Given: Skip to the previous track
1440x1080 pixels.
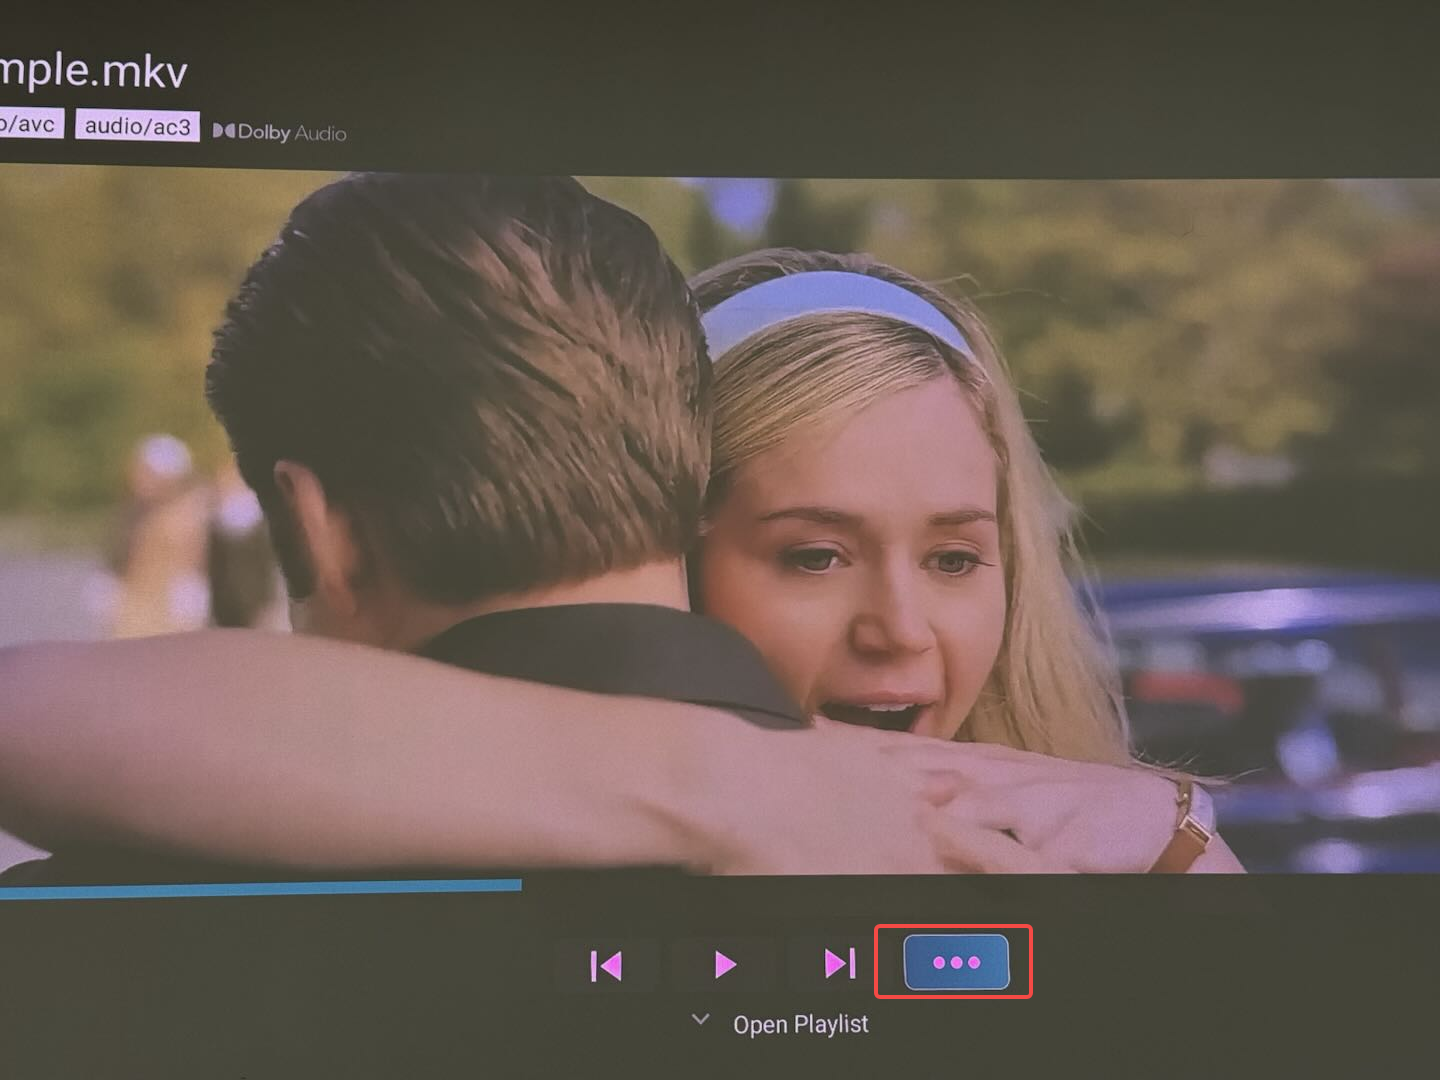Looking at the screenshot, I should point(606,965).
